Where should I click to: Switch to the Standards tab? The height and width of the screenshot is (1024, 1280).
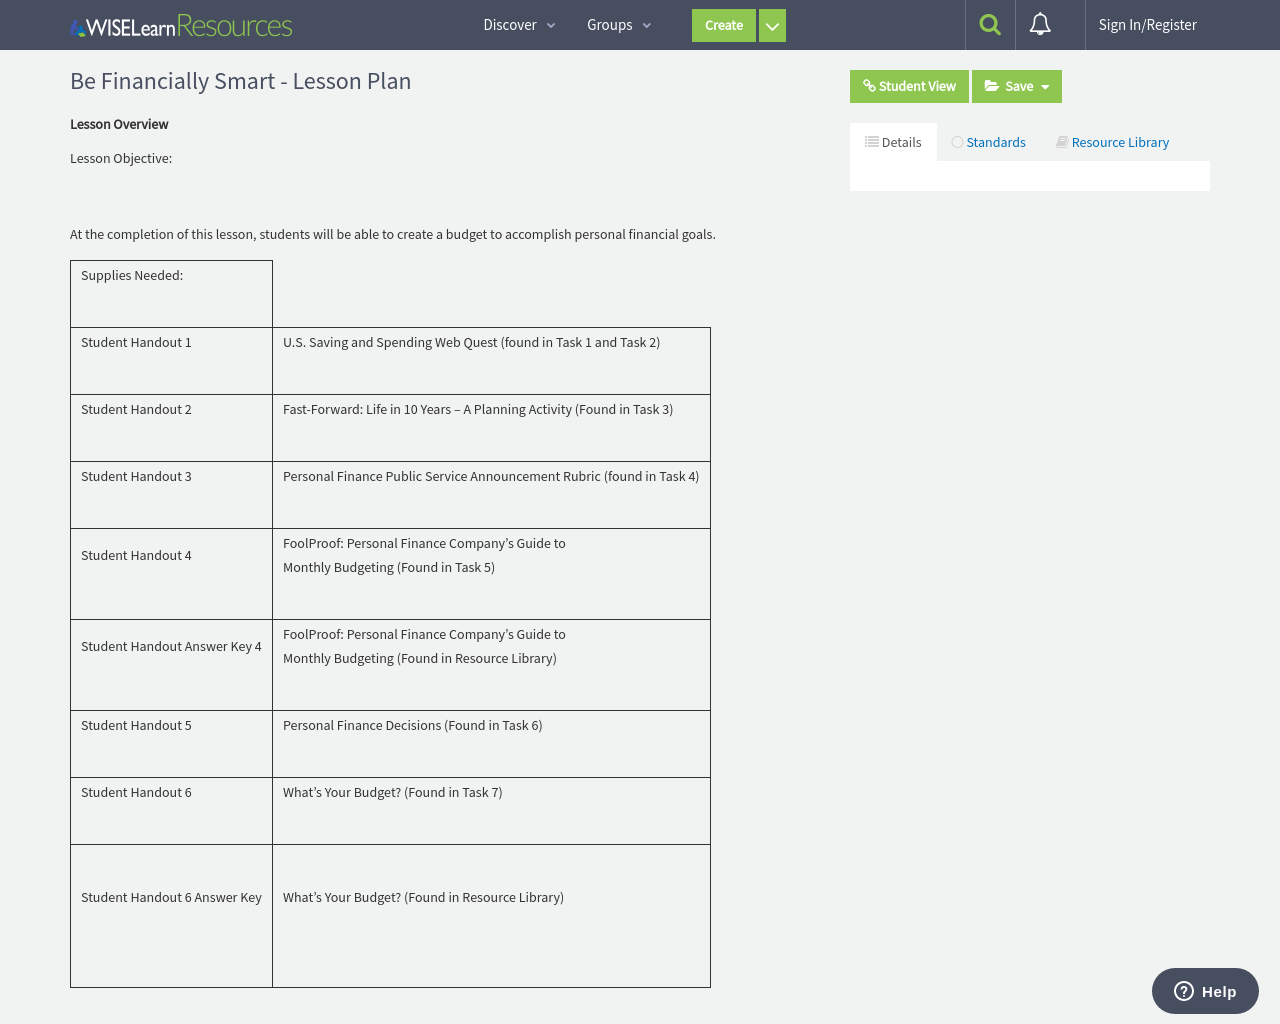(x=995, y=142)
